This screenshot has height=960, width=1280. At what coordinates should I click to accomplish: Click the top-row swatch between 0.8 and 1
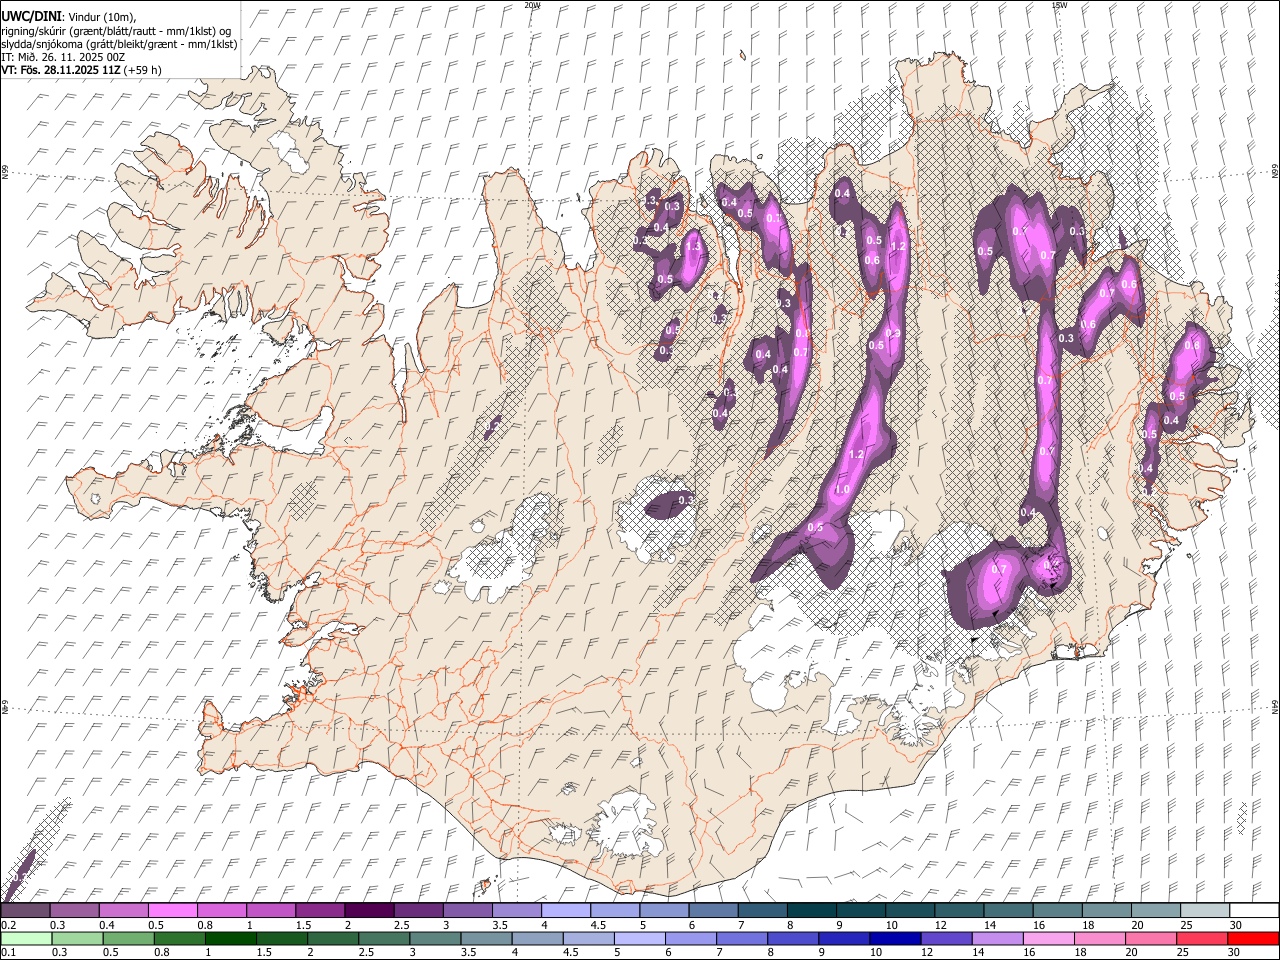pyautogui.click(x=221, y=910)
